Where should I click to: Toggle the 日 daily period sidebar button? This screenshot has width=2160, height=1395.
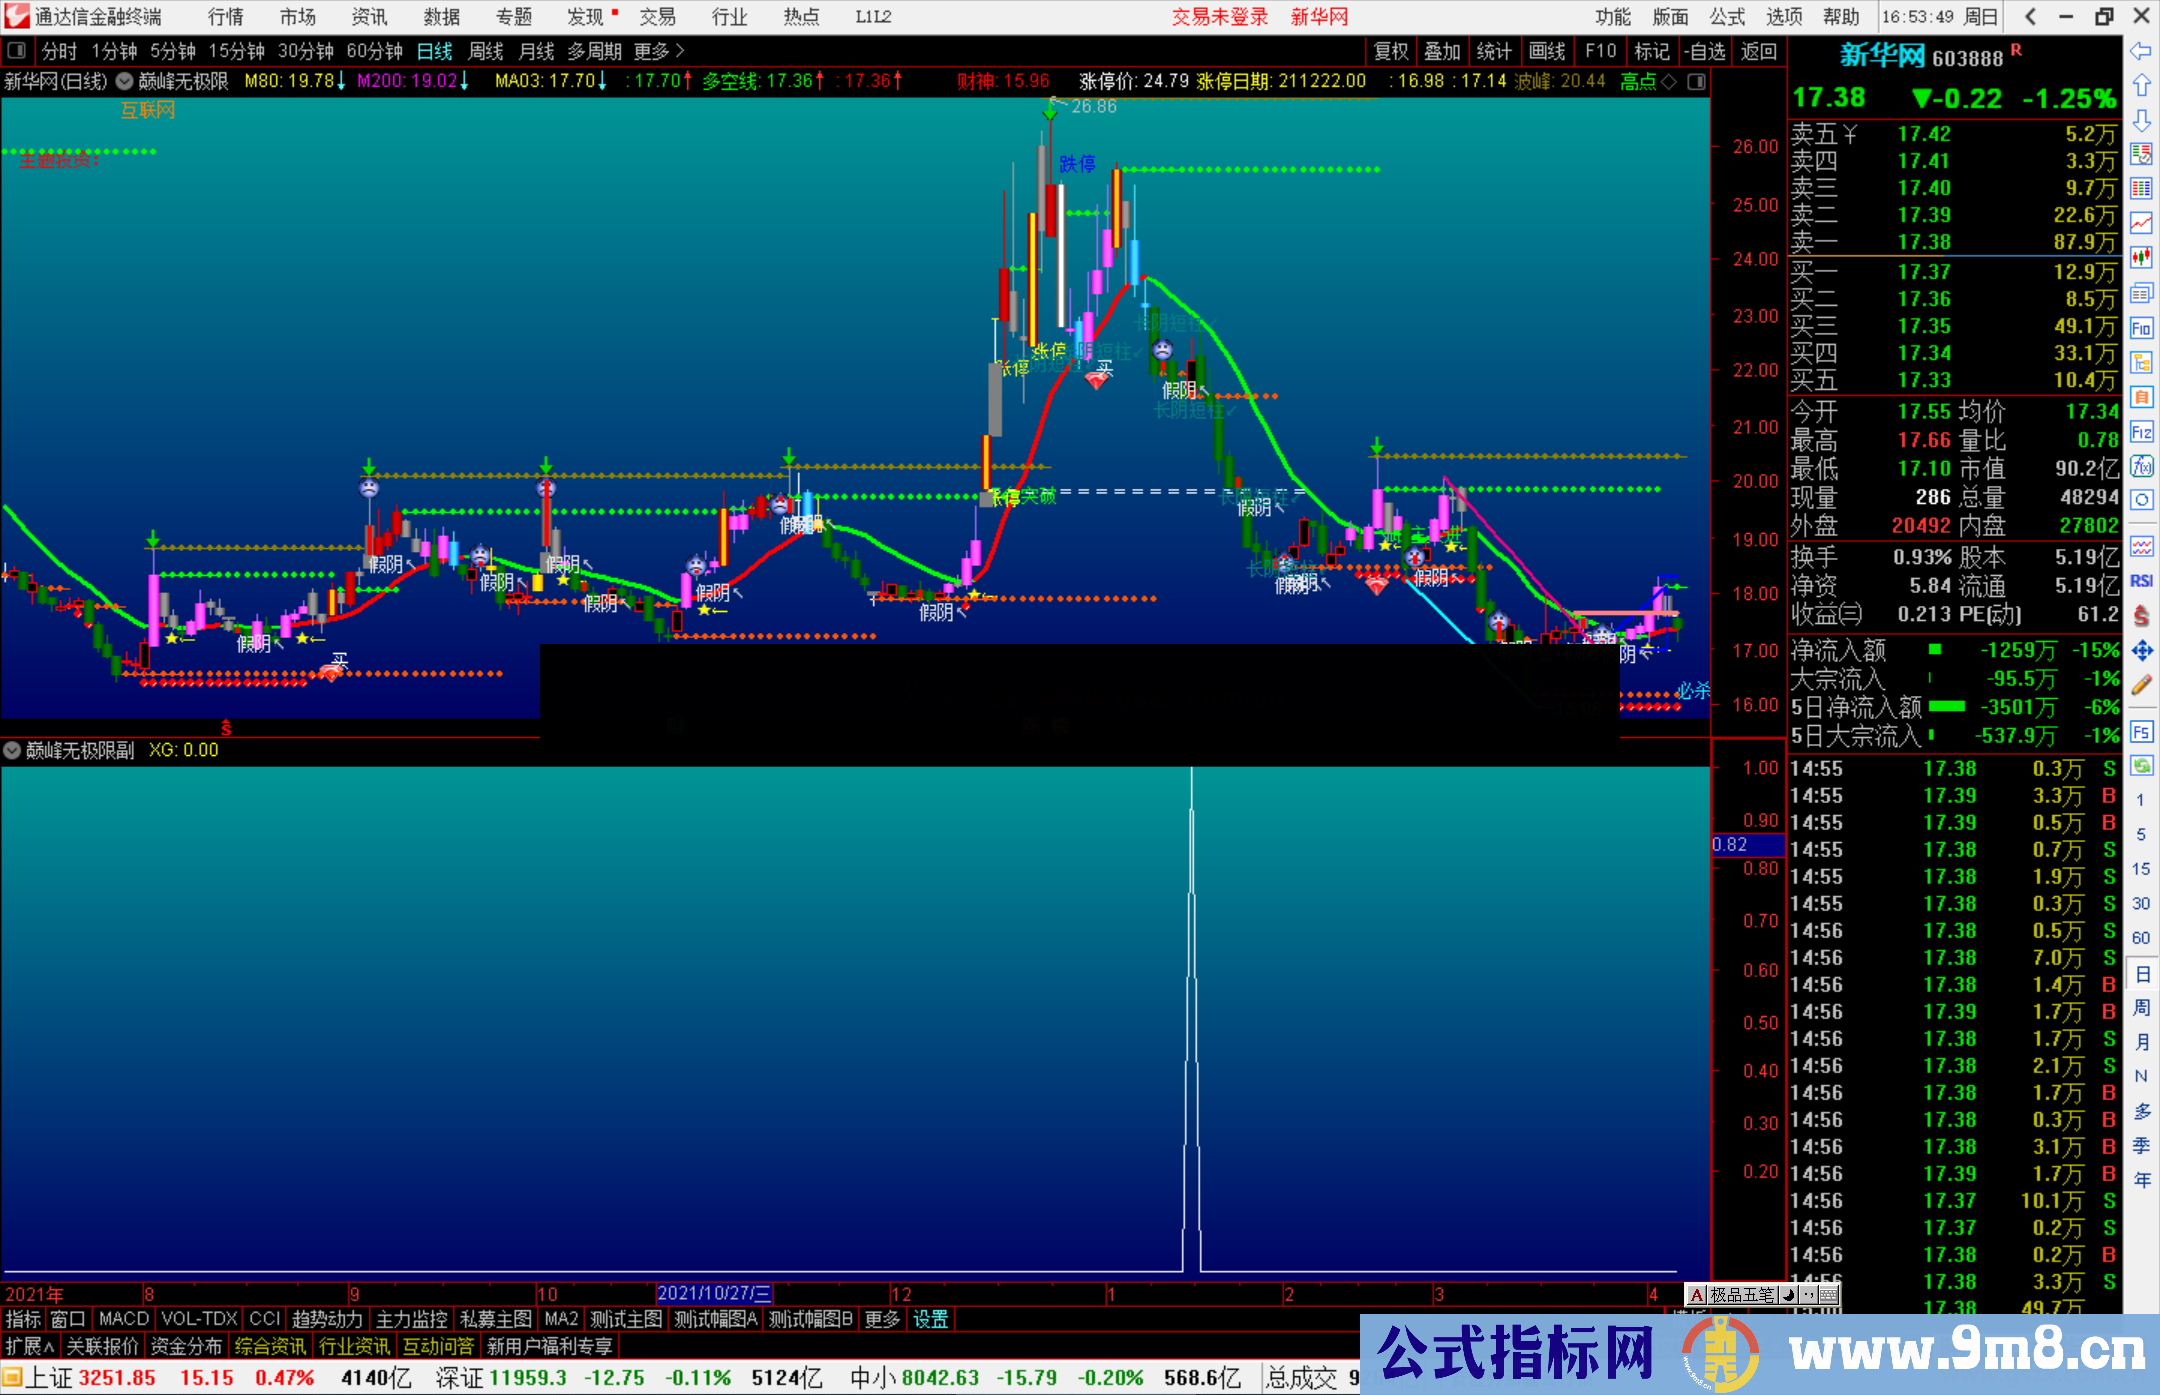(2141, 973)
